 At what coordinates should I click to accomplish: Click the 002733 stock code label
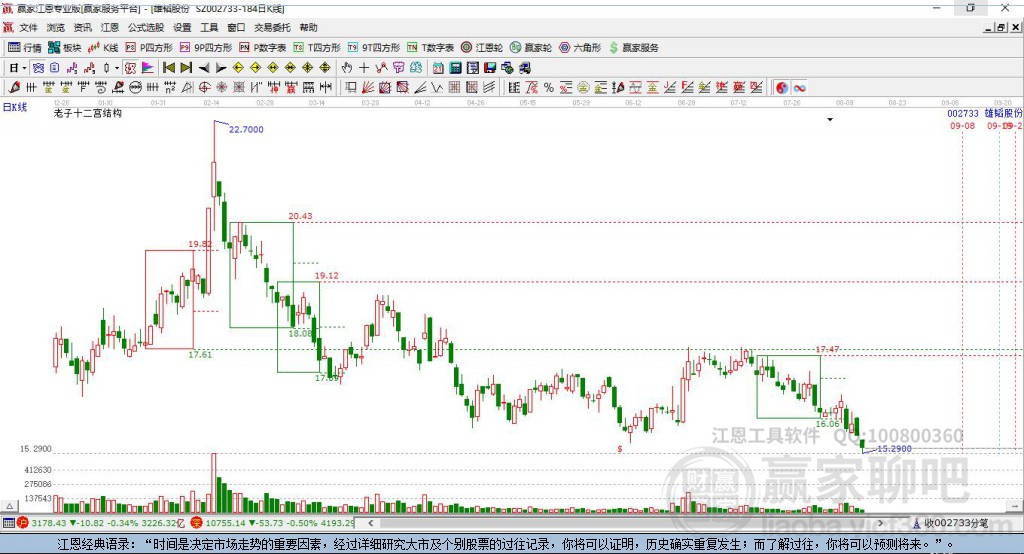pyautogui.click(x=963, y=114)
